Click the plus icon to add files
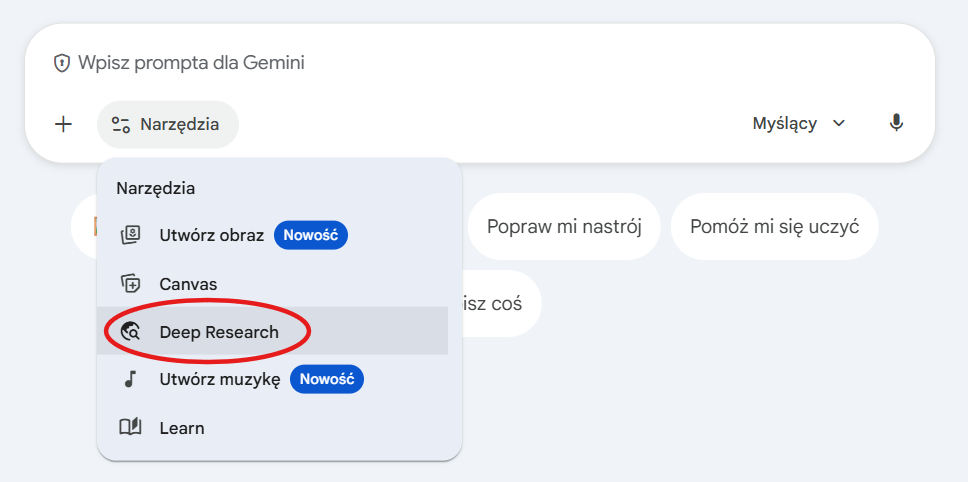 coord(64,125)
